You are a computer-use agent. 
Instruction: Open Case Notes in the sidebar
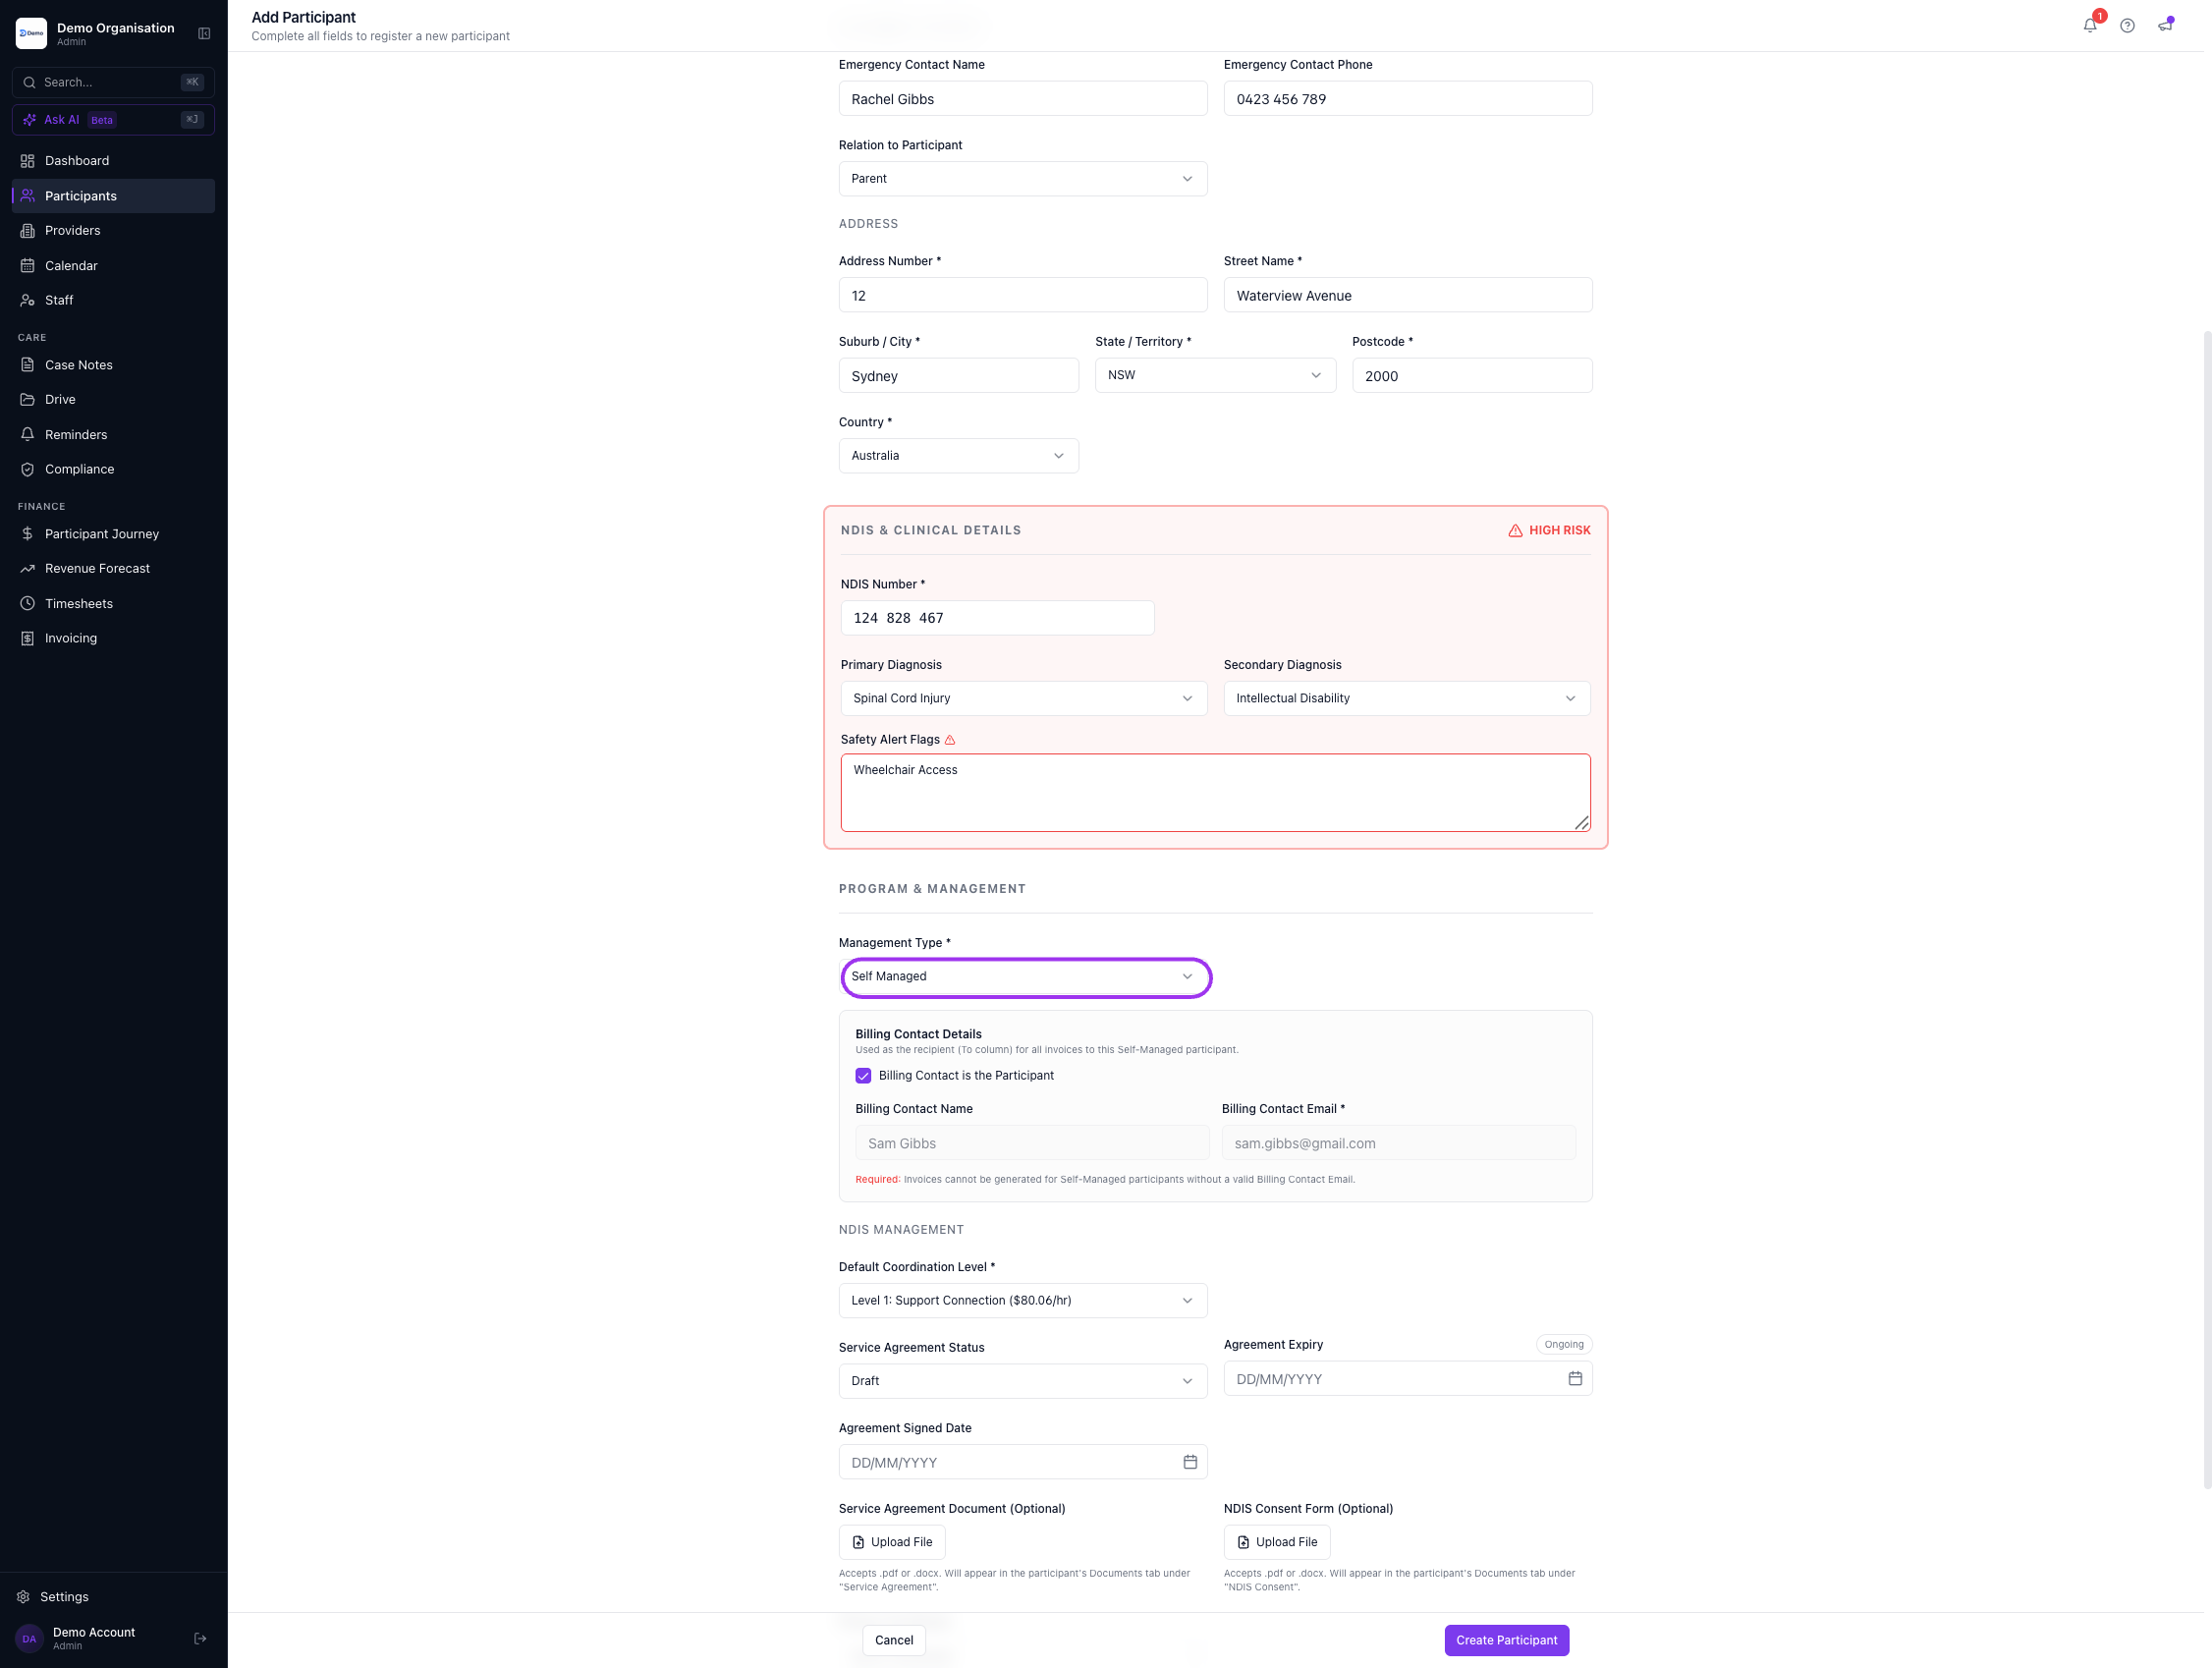(113, 365)
